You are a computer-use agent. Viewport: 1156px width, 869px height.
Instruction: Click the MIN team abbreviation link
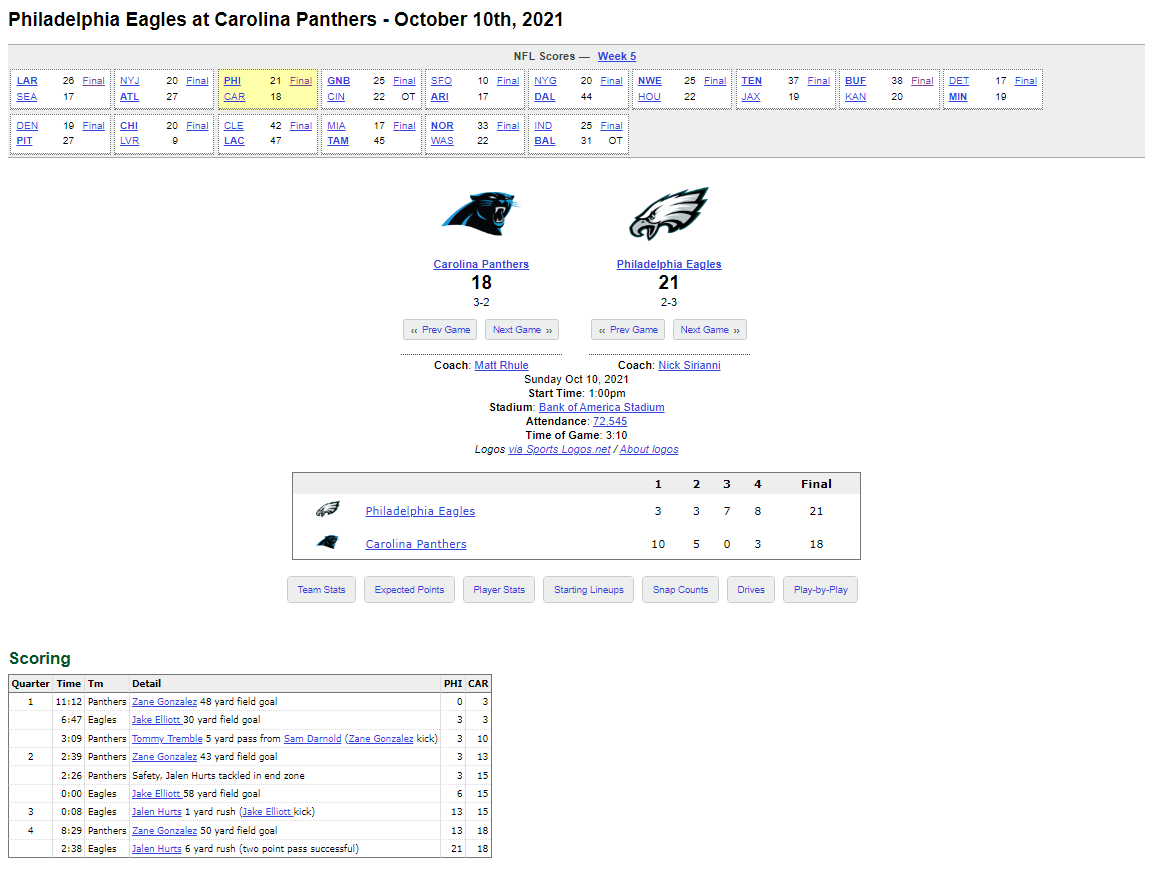coord(958,97)
